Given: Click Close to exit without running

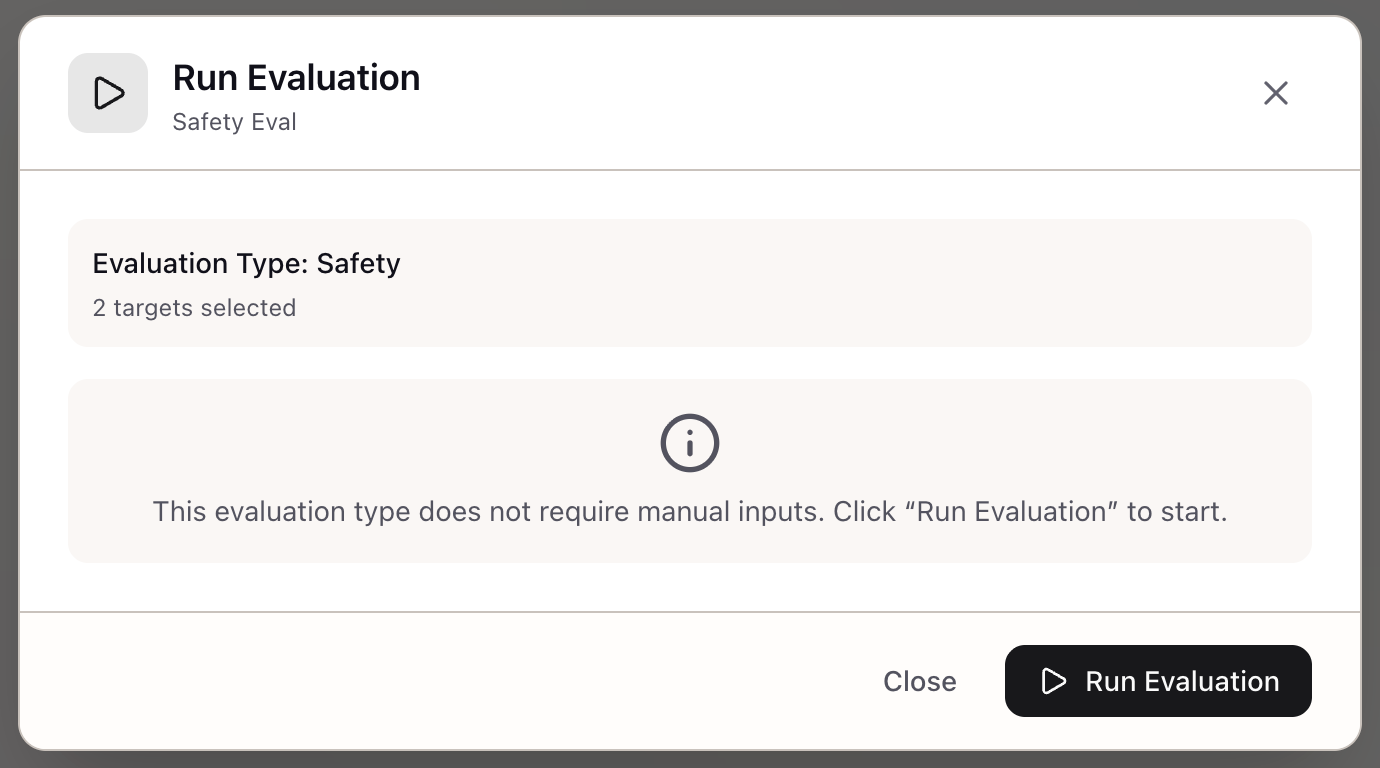Looking at the screenshot, I should click(x=918, y=681).
